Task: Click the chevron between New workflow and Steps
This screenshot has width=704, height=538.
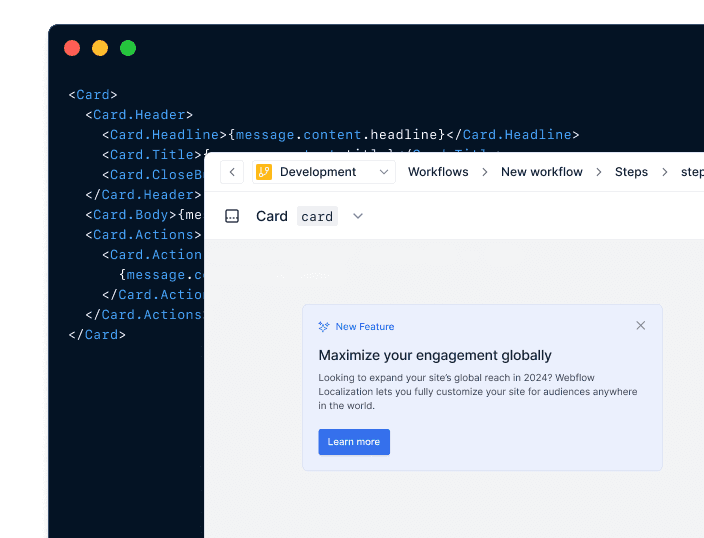Action: pyautogui.click(x=598, y=172)
